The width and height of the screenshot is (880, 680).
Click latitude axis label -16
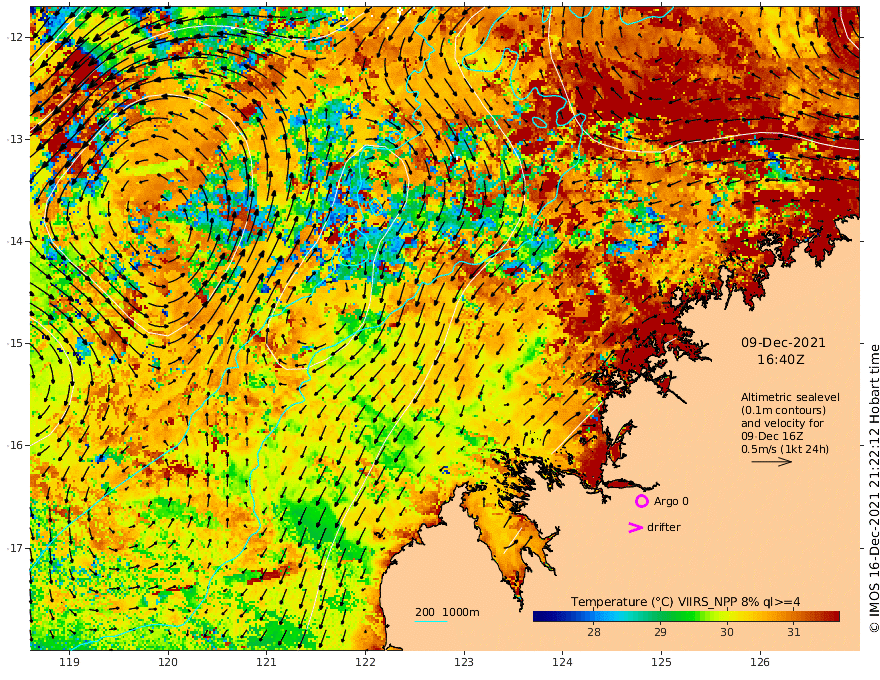tap(15, 445)
